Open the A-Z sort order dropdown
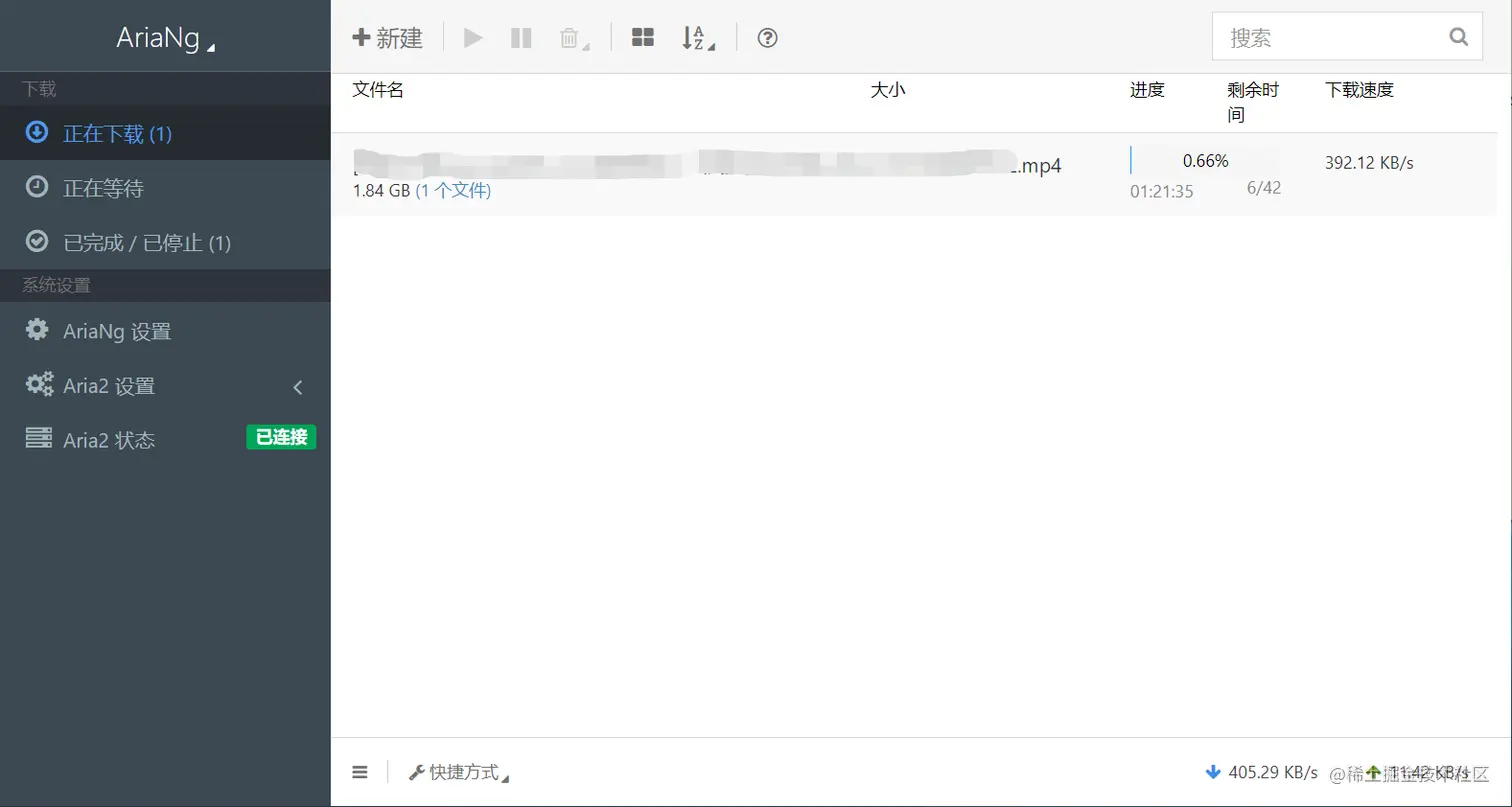 [x=696, y=37]
